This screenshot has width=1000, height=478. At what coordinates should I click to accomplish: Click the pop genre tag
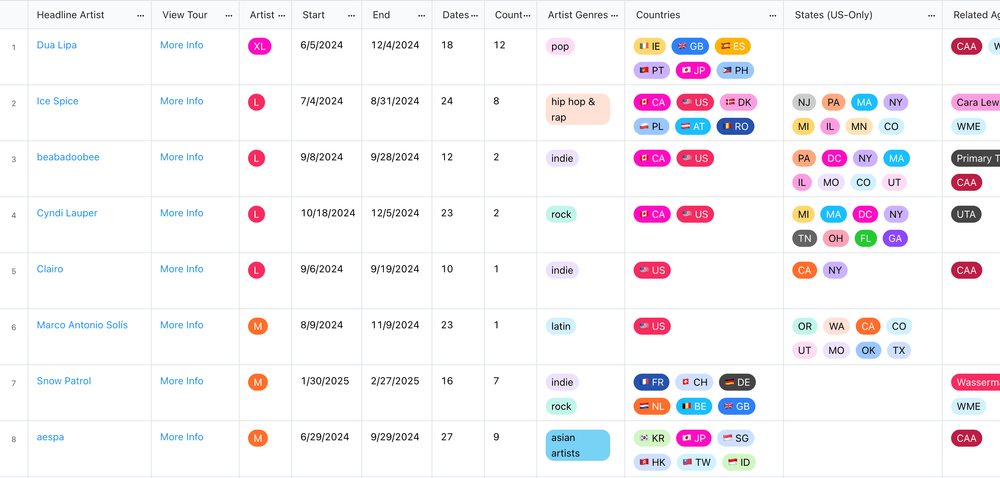(x=560, y=47)
